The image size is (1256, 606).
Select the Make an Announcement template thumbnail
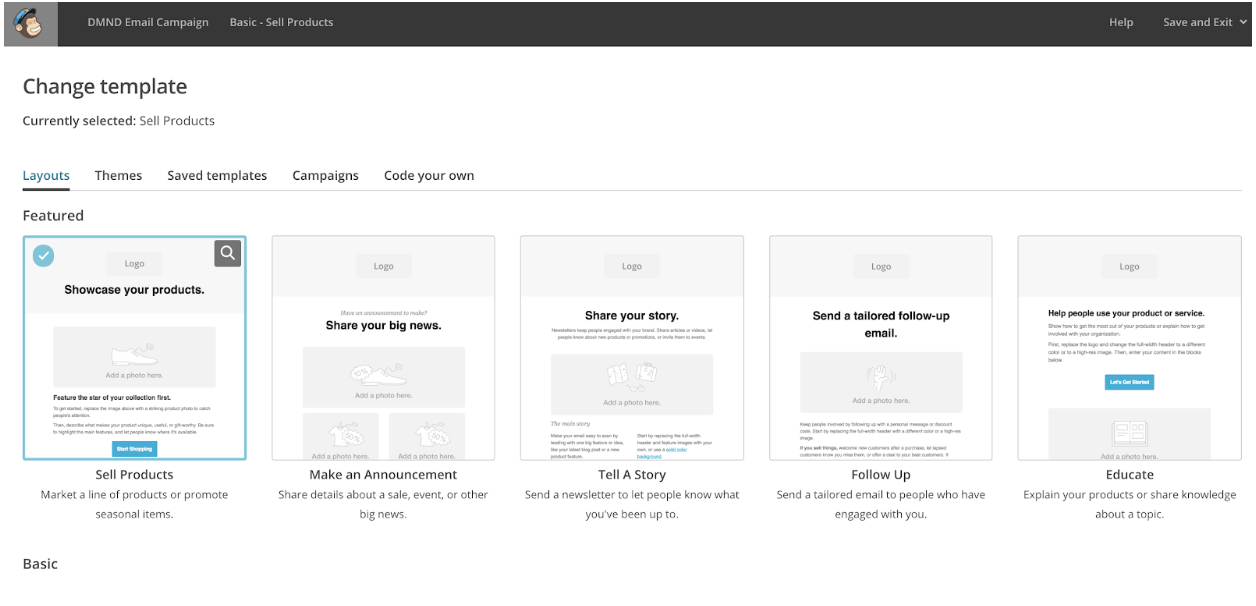coord(383,348)
